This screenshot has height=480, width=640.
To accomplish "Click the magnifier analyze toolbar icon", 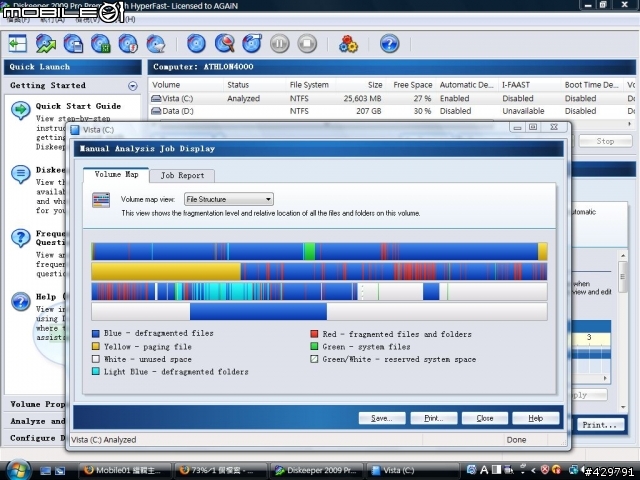I will point(224,44).
